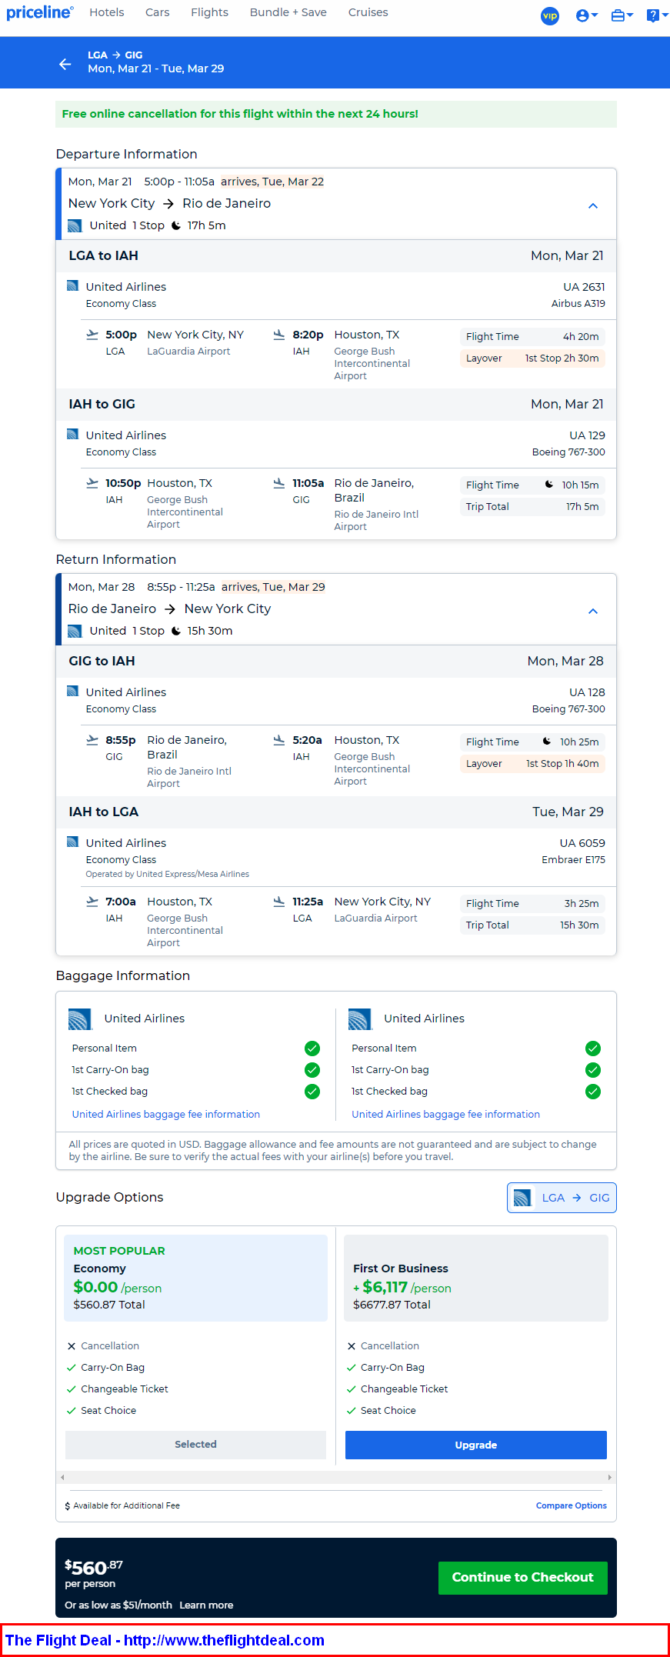Choose the First Or Business fare card
This screenshot has height=1657, width=670.
476,1278
